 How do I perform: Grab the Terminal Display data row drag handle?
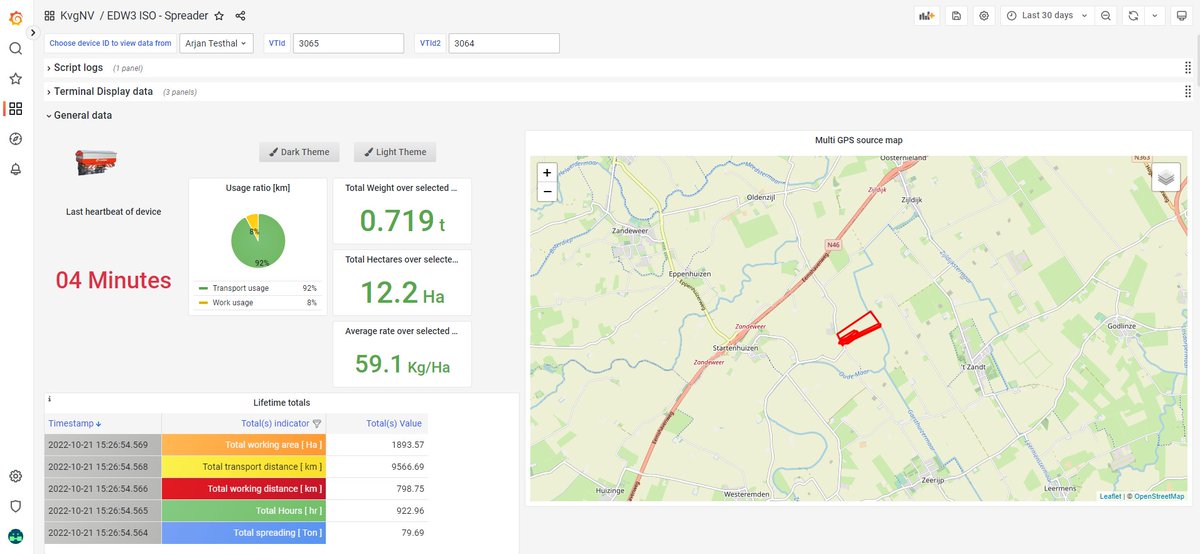1187,91
